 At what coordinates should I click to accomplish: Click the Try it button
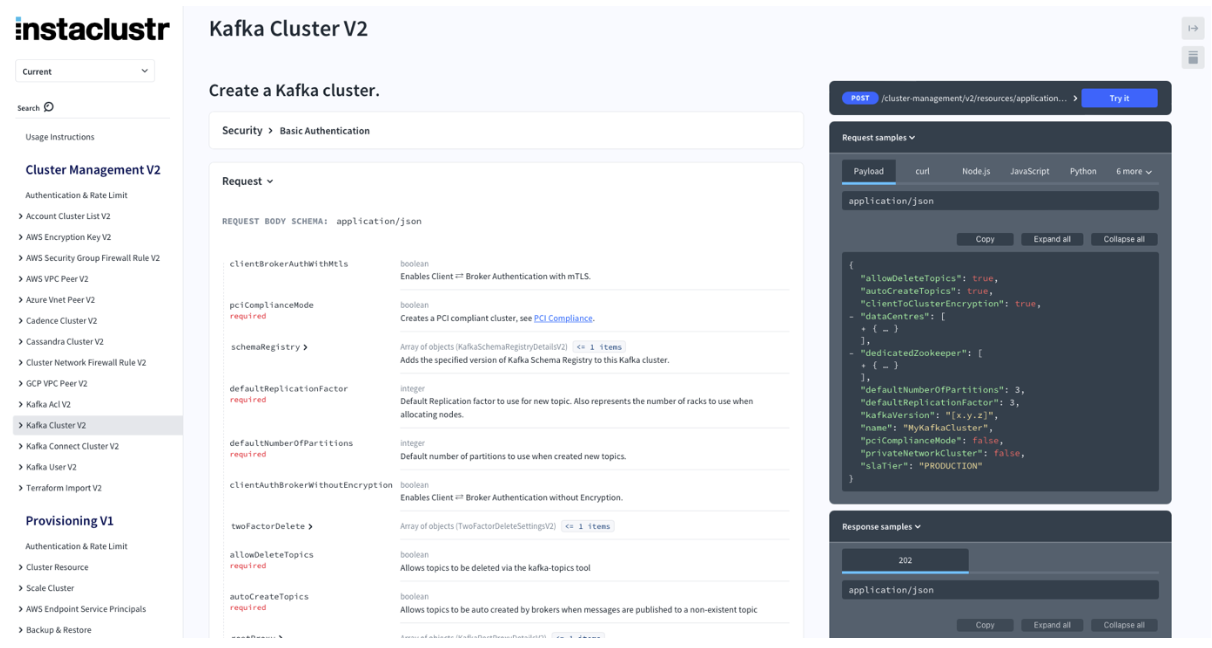[1119, 98]
